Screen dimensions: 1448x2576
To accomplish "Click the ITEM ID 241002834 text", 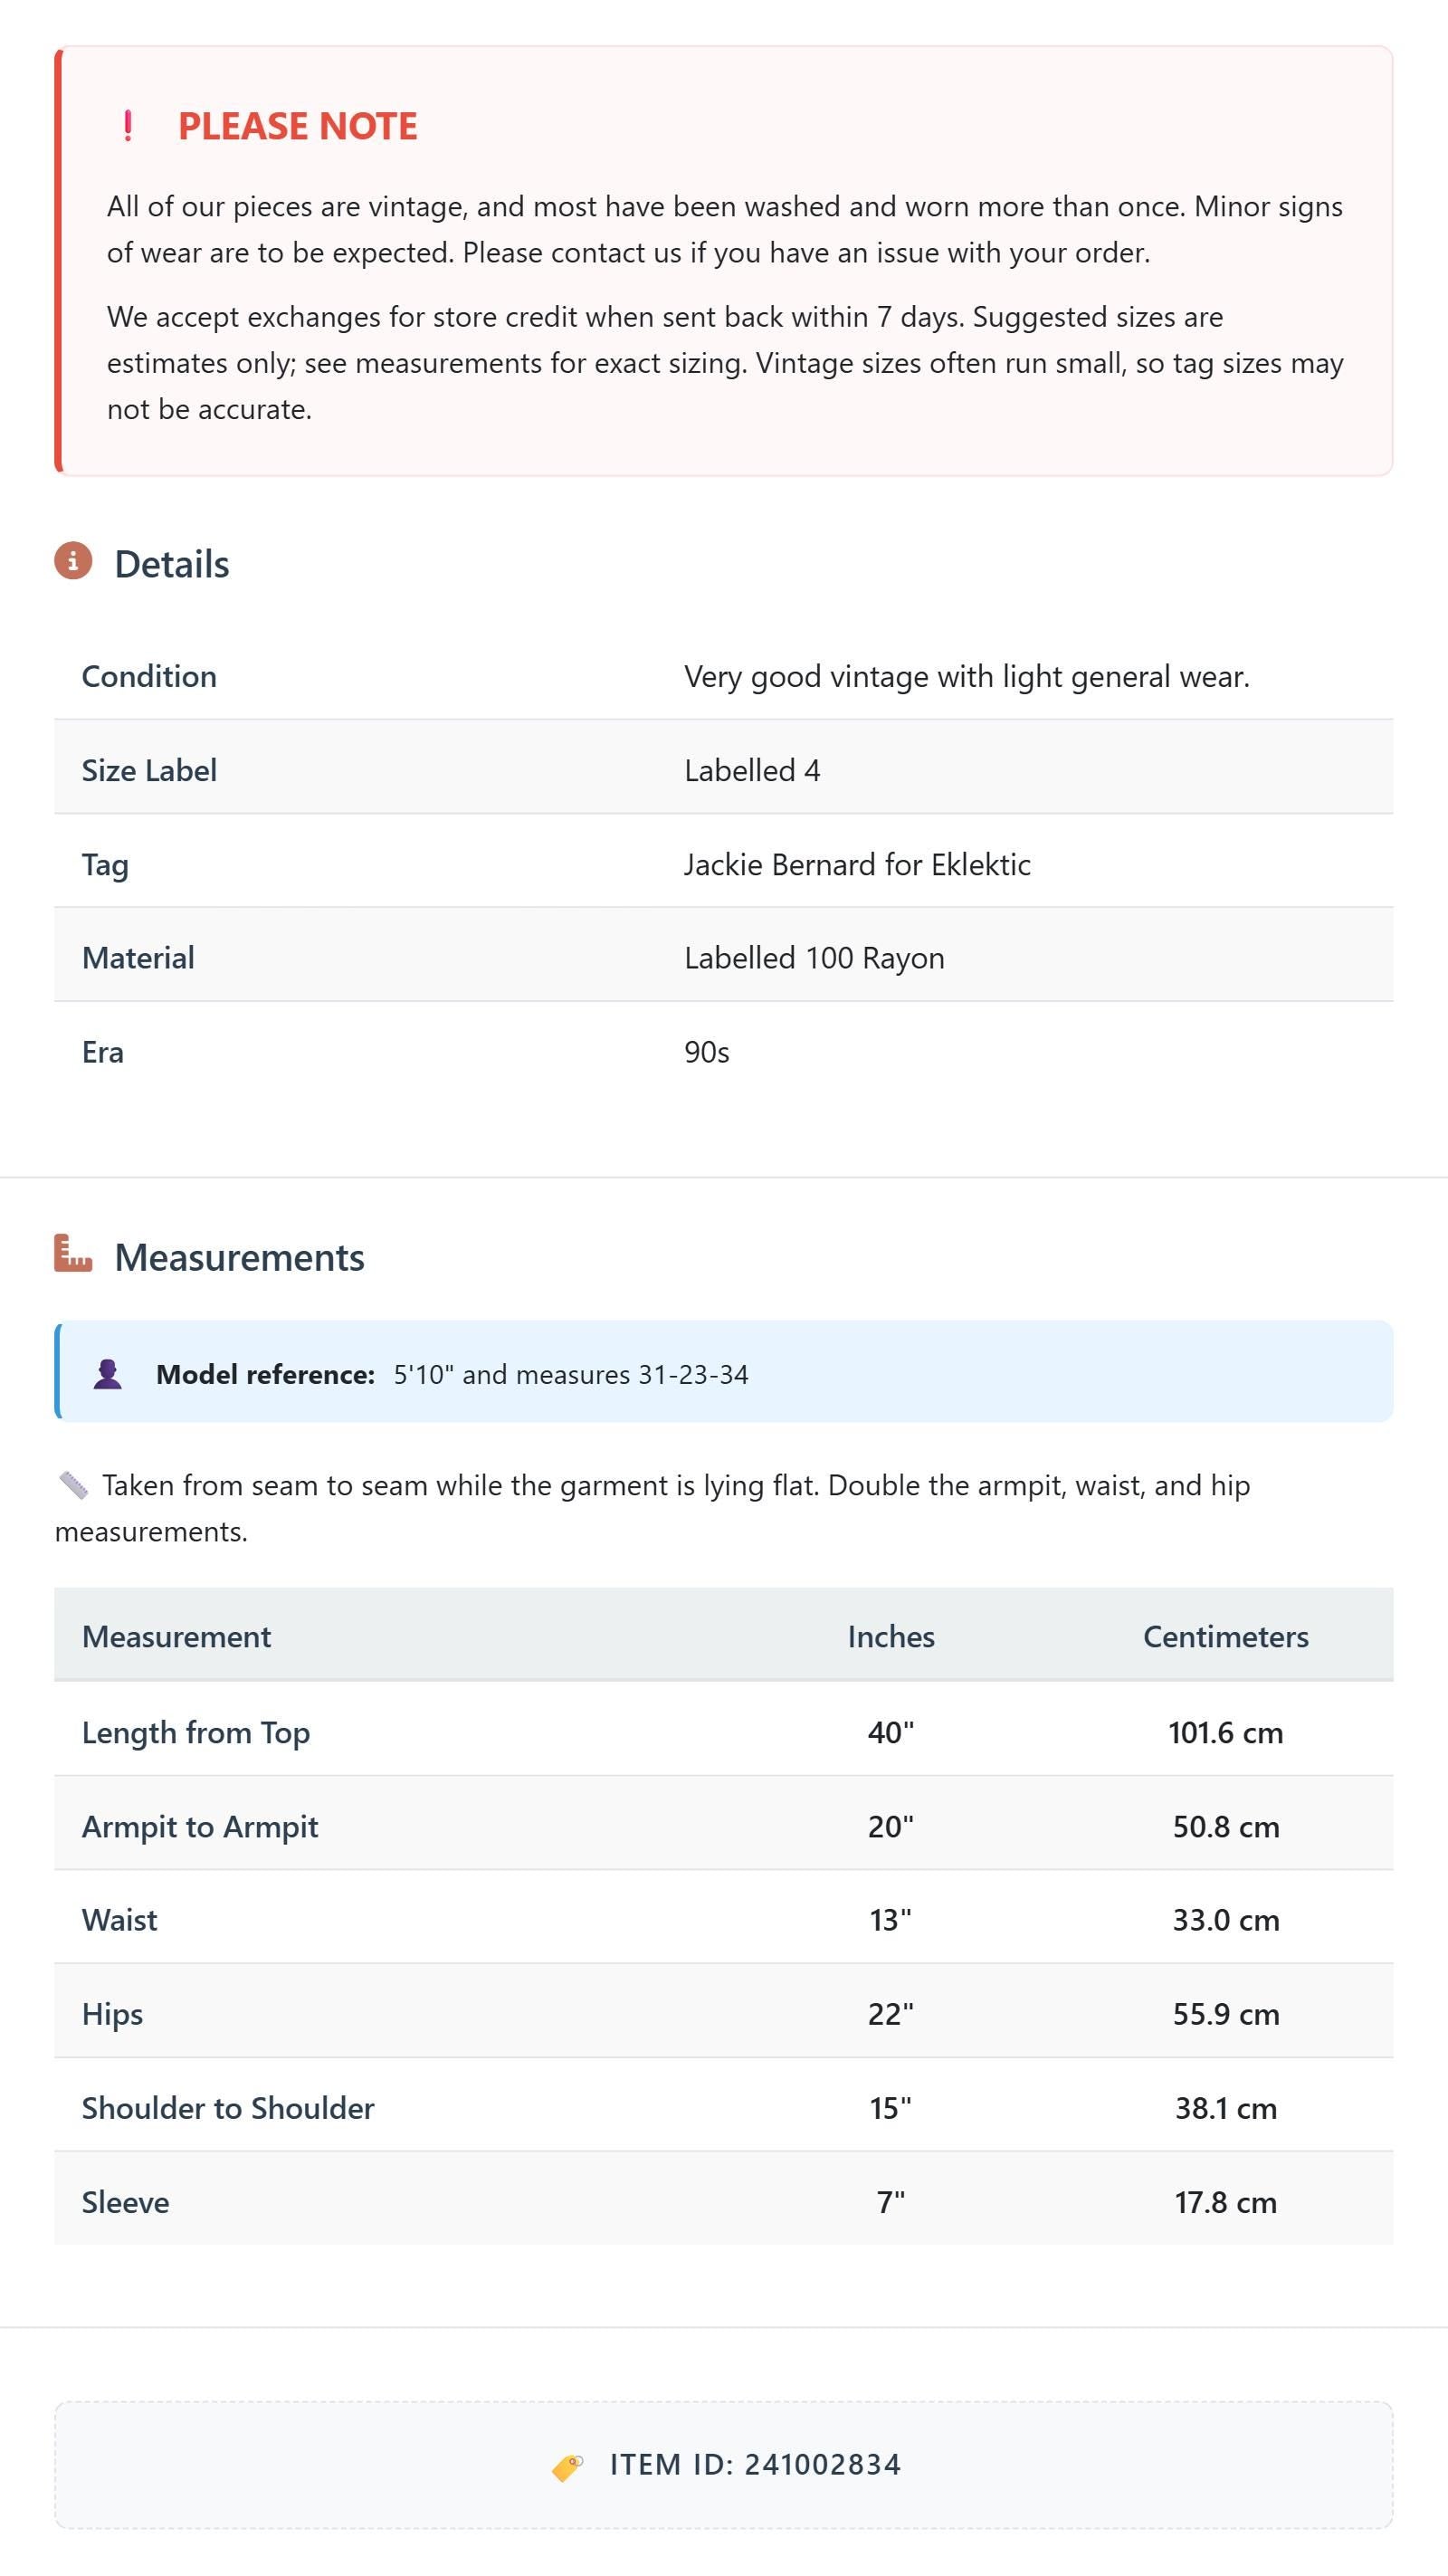I will (756, 2465).
